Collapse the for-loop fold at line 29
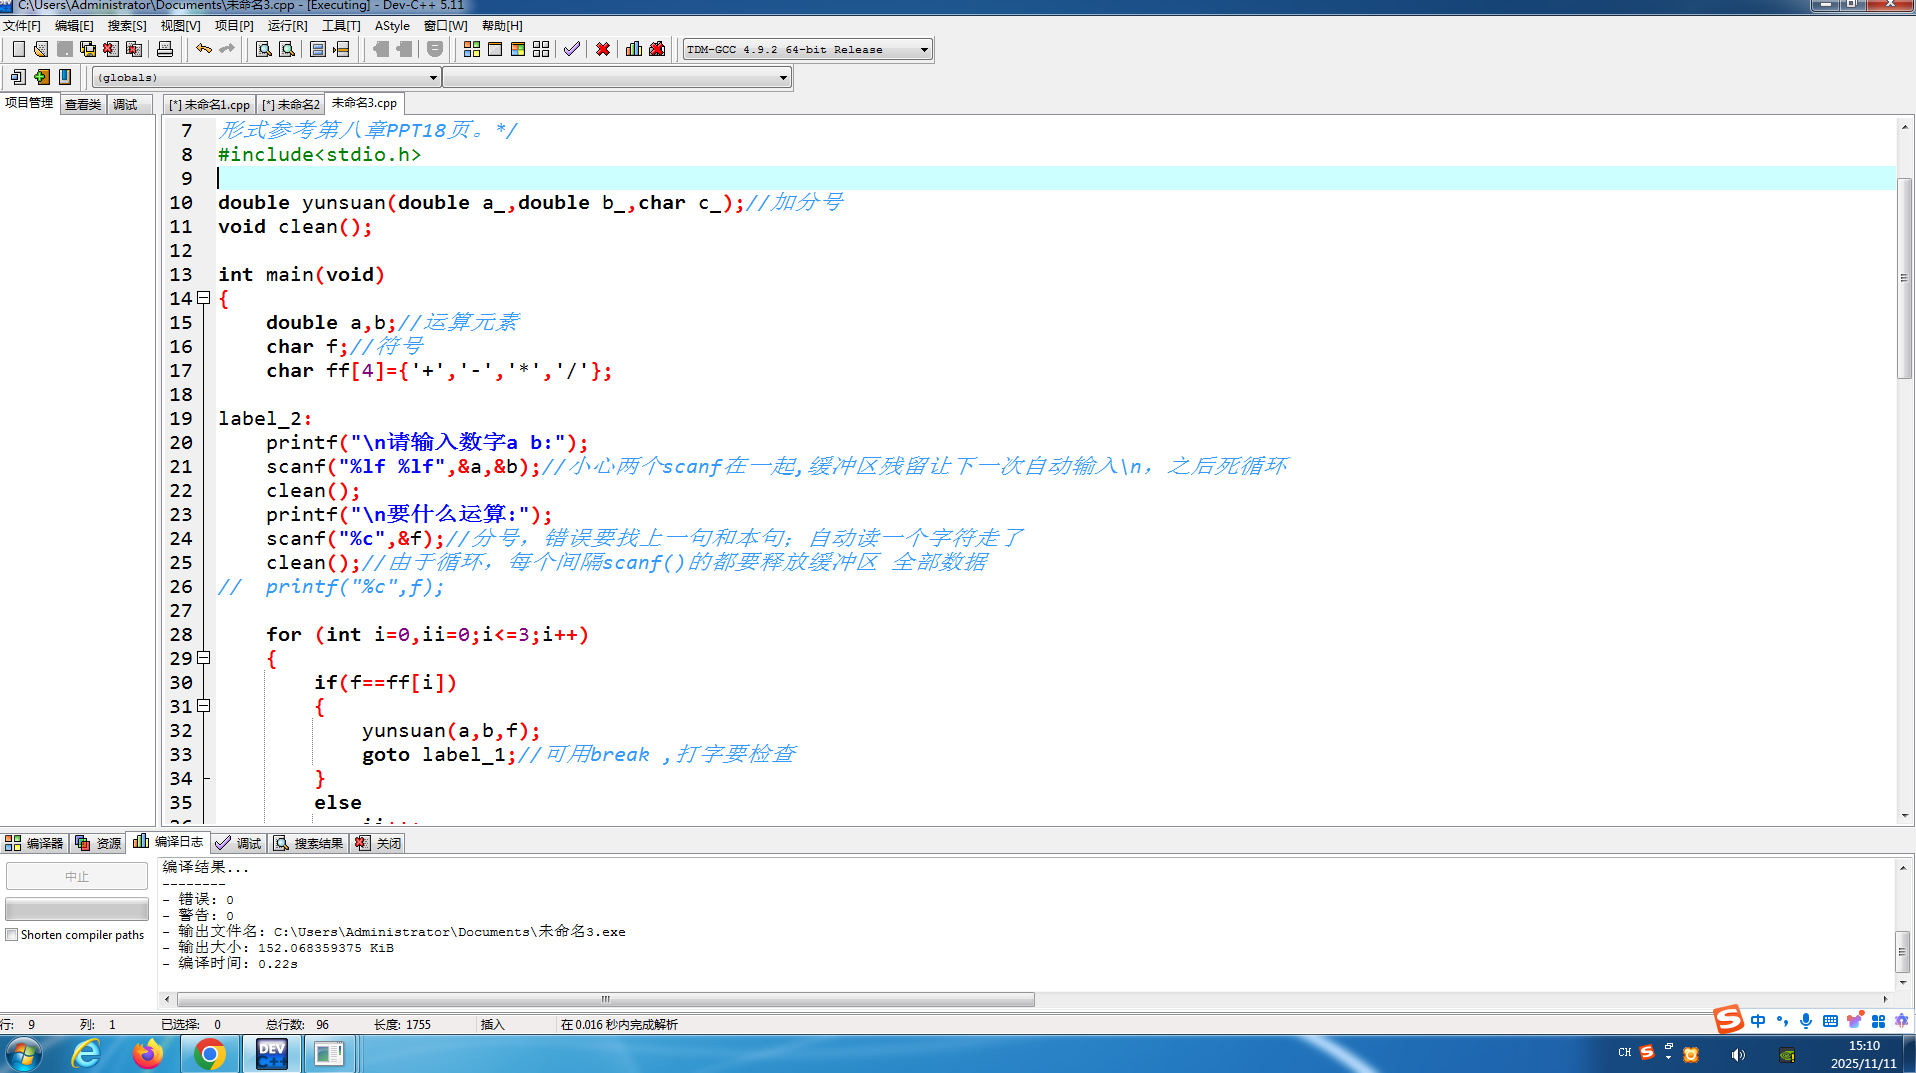The width and height of the screenshot is (1916, 1073). (204, 658)
